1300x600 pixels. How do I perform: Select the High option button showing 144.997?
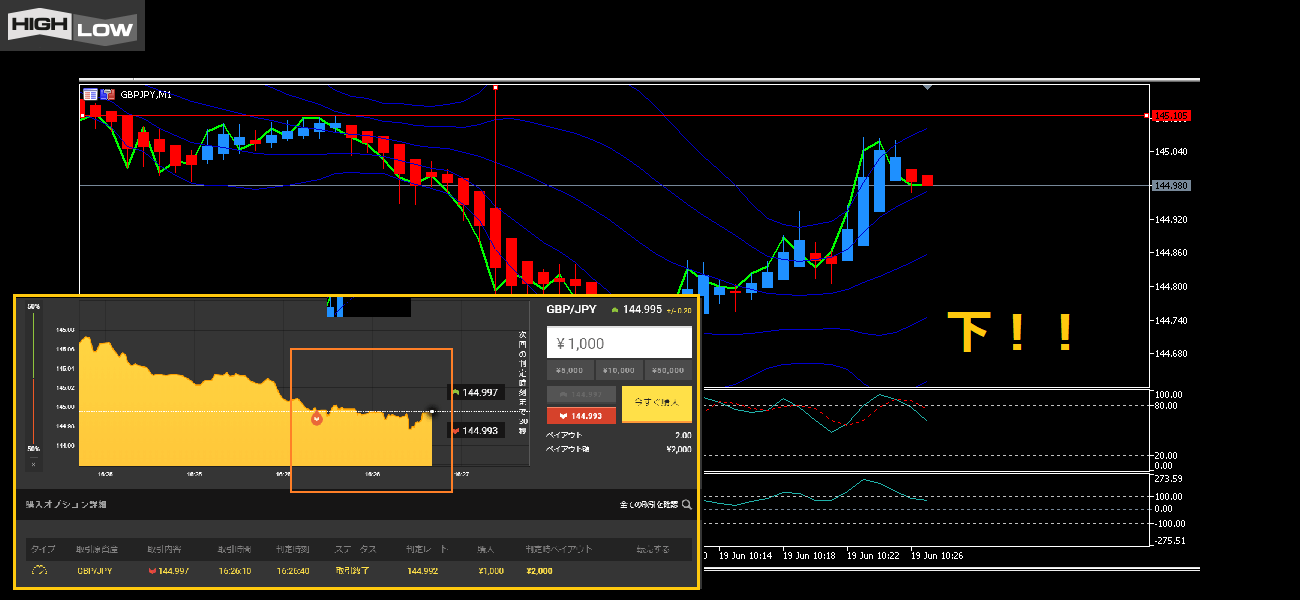[x=581, y=395]
